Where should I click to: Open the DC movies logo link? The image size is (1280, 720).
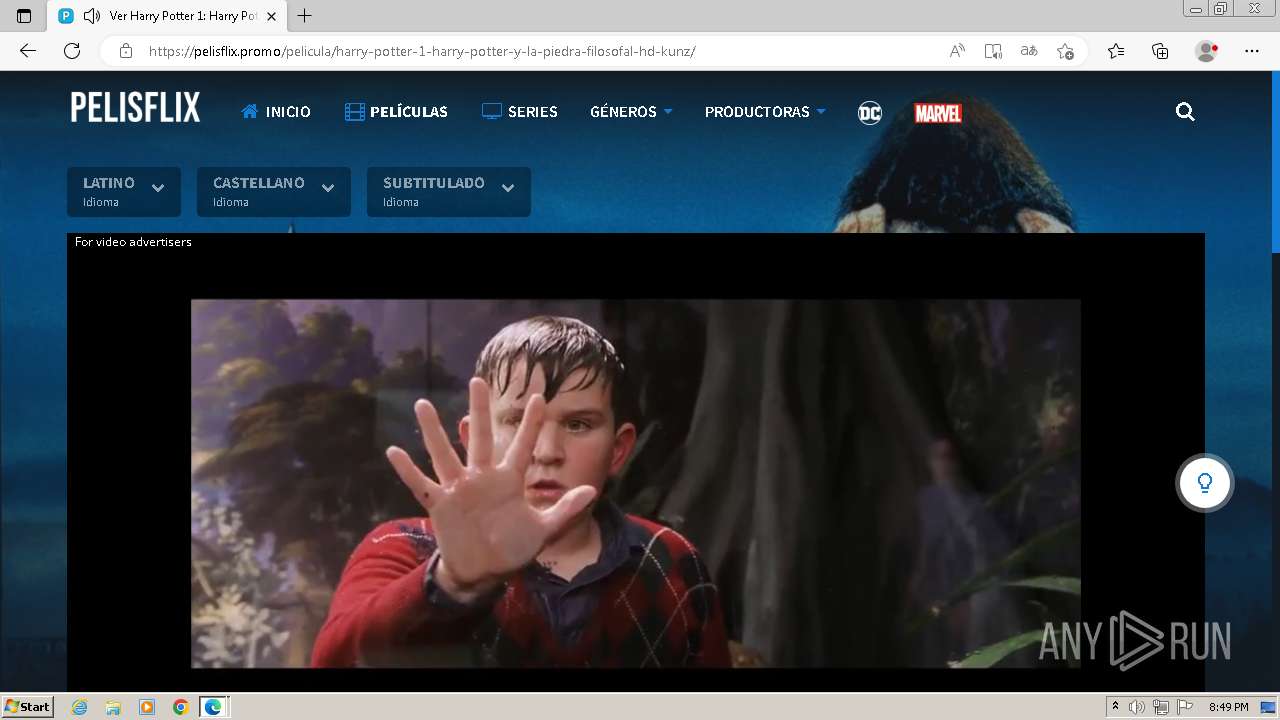(870, 113)
